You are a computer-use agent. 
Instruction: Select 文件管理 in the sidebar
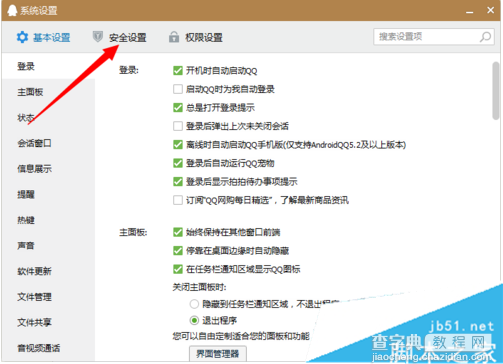(x=49, y=297)
